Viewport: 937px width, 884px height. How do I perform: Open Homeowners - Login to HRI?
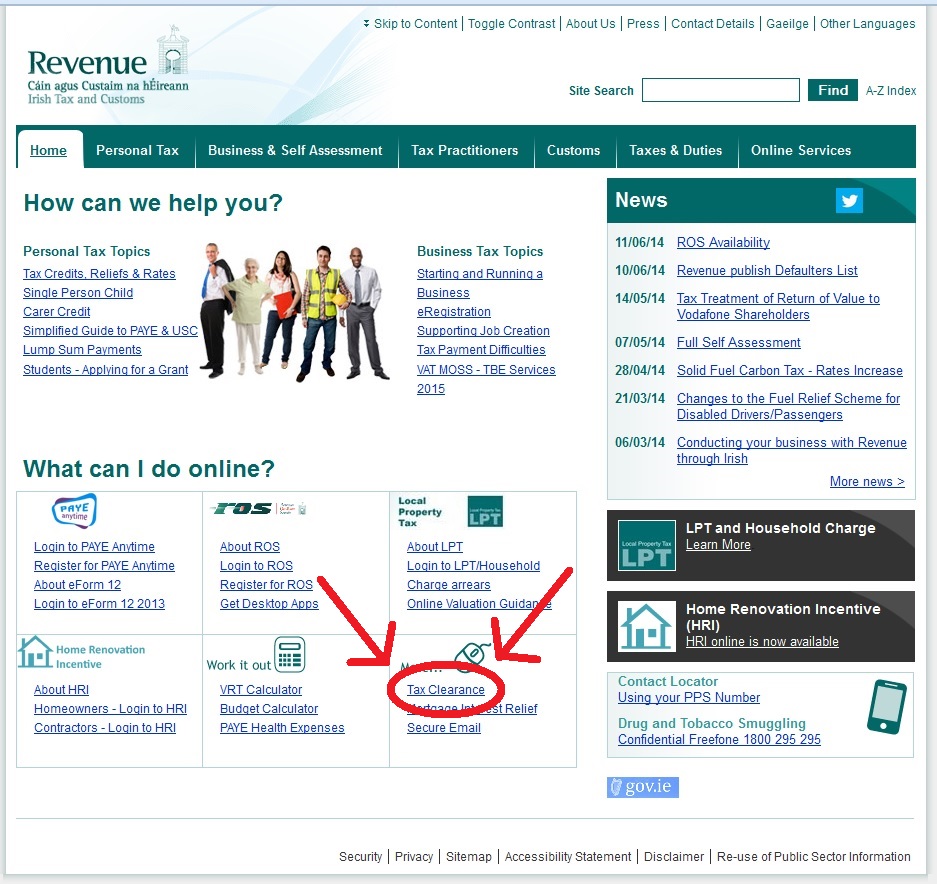(110, 709)
